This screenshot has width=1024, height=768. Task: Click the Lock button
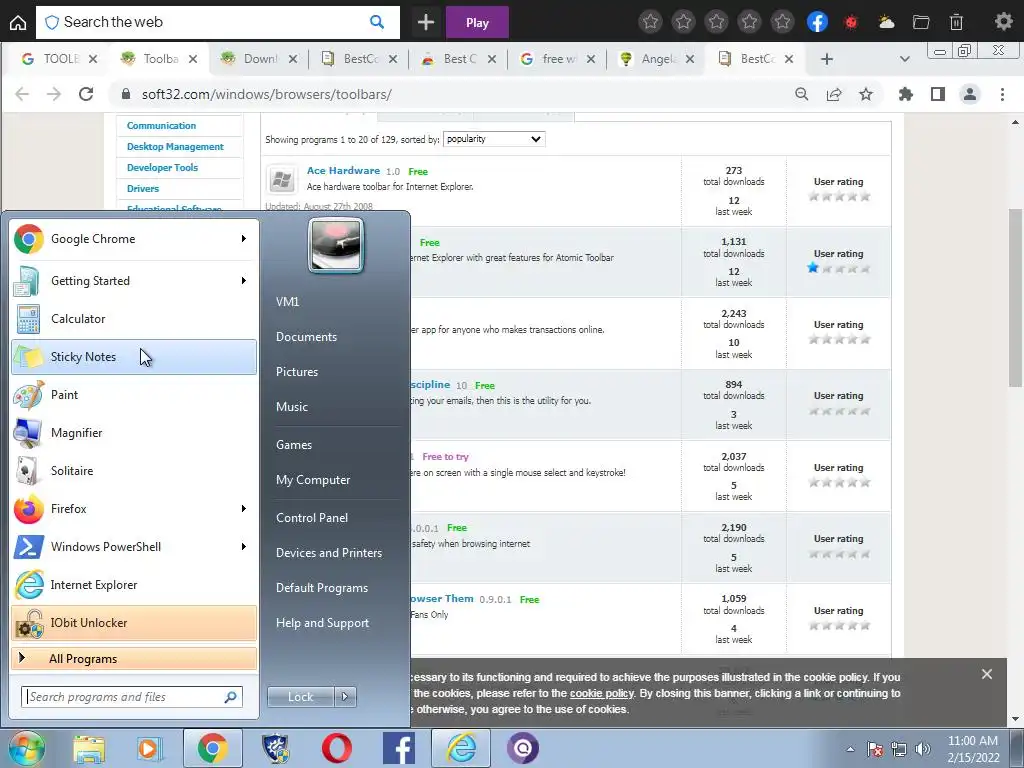(x=300, y=697)
